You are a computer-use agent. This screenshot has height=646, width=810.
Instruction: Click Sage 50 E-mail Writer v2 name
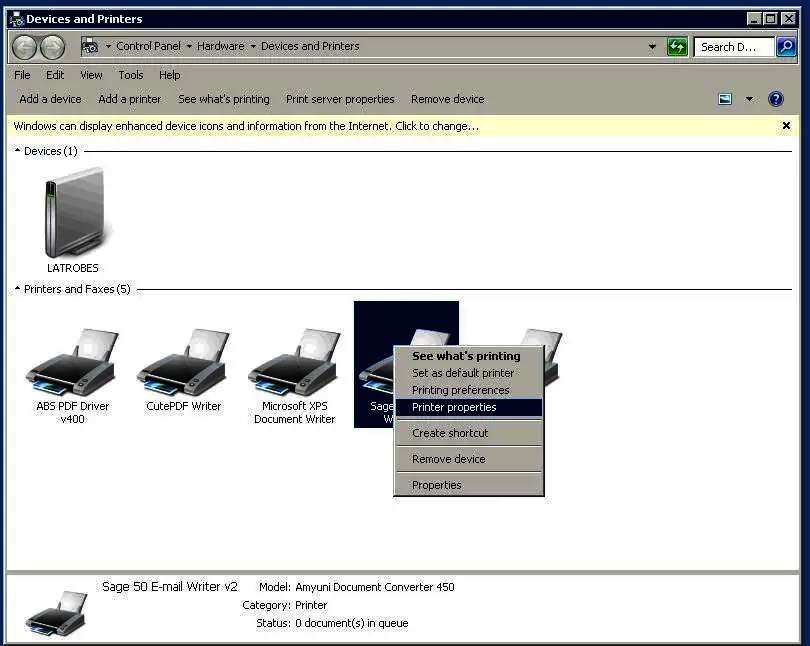pos(169,587)
